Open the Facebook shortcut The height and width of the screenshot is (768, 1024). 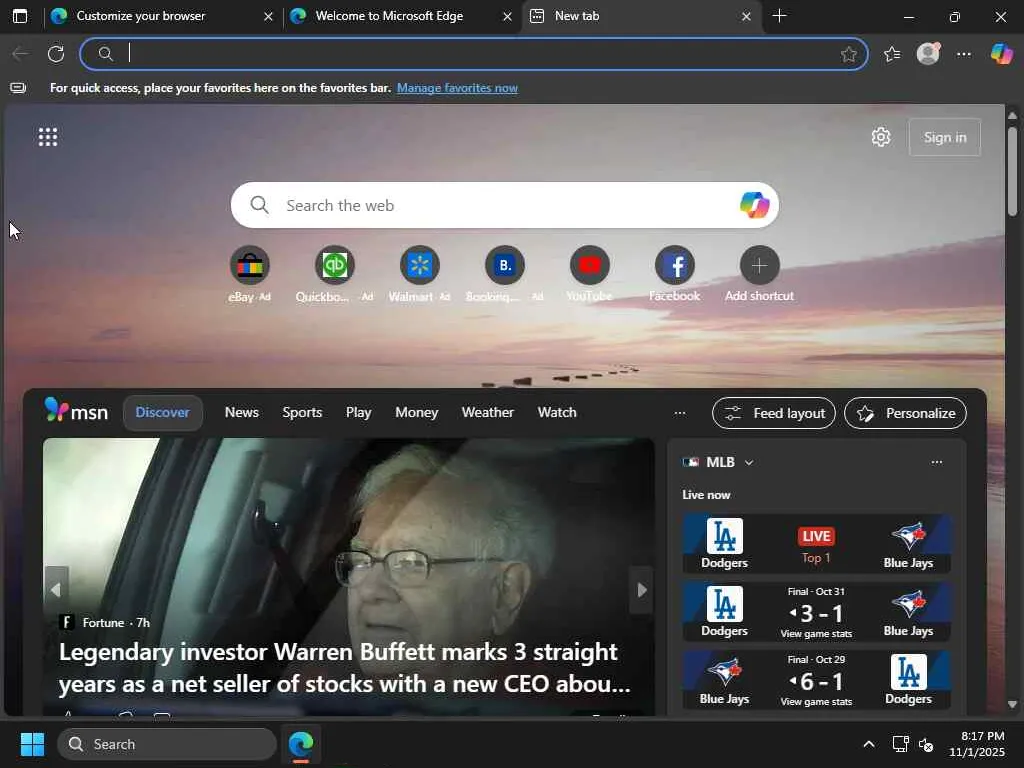coord(675,265)
